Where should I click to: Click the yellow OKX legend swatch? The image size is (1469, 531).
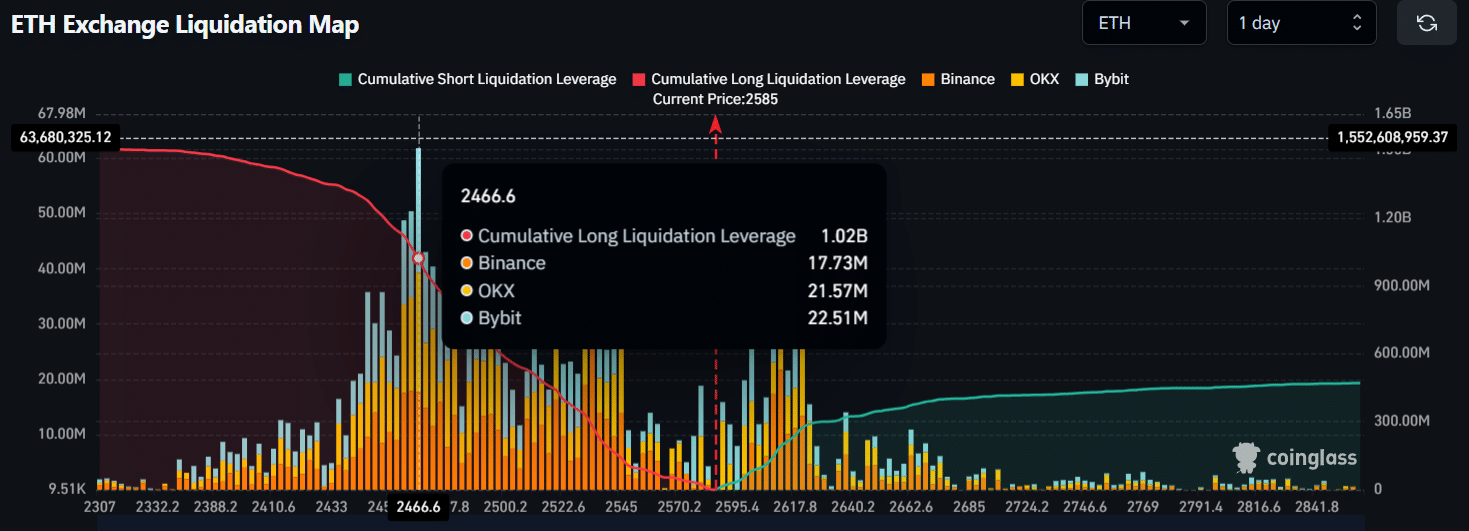[x=1018, y=79]
